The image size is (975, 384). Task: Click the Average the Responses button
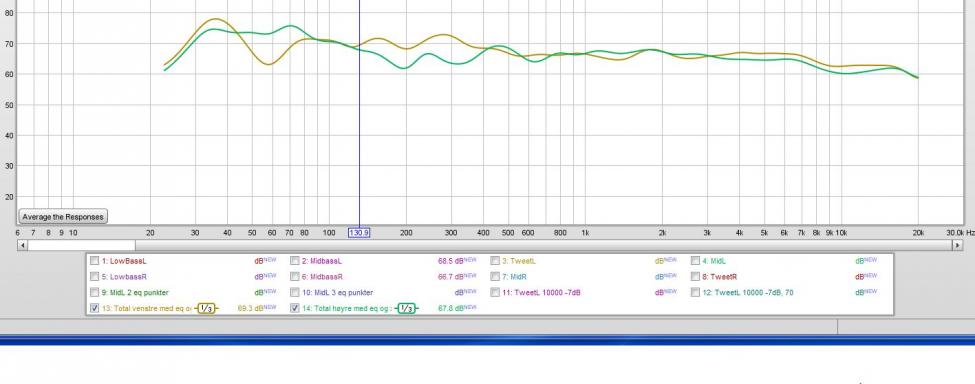63,217
